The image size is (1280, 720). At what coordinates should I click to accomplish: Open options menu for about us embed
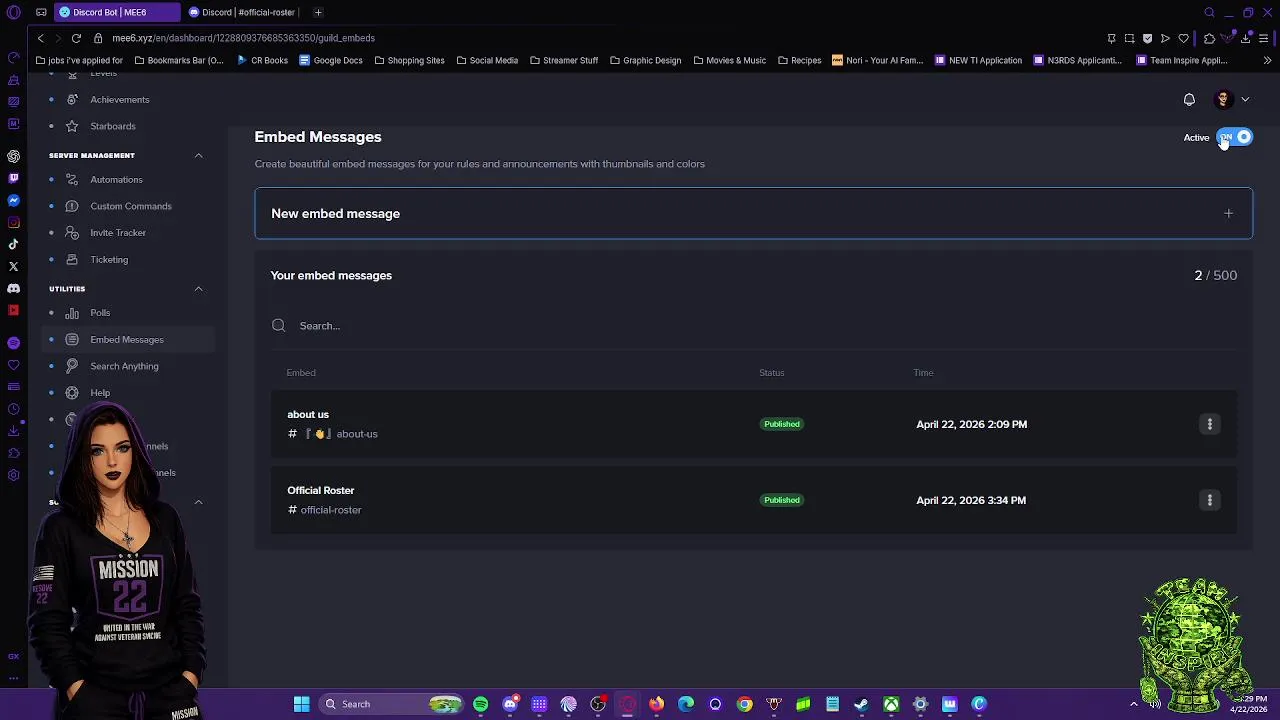pyautogui.click(x=1209, y=424)
